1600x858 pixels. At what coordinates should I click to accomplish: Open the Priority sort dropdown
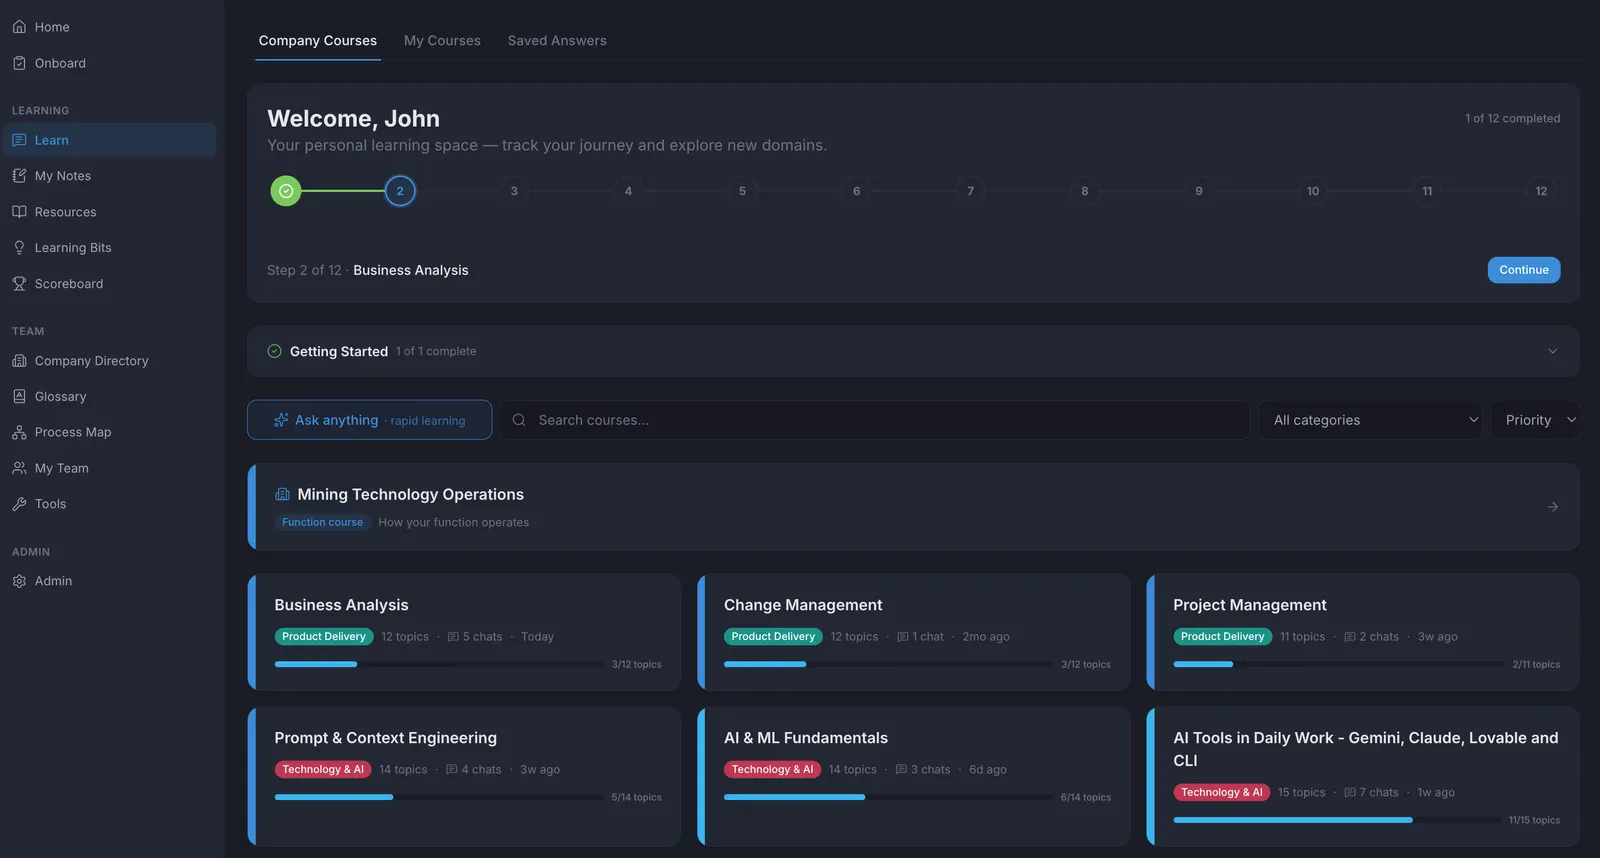(x=1536, y=420)
